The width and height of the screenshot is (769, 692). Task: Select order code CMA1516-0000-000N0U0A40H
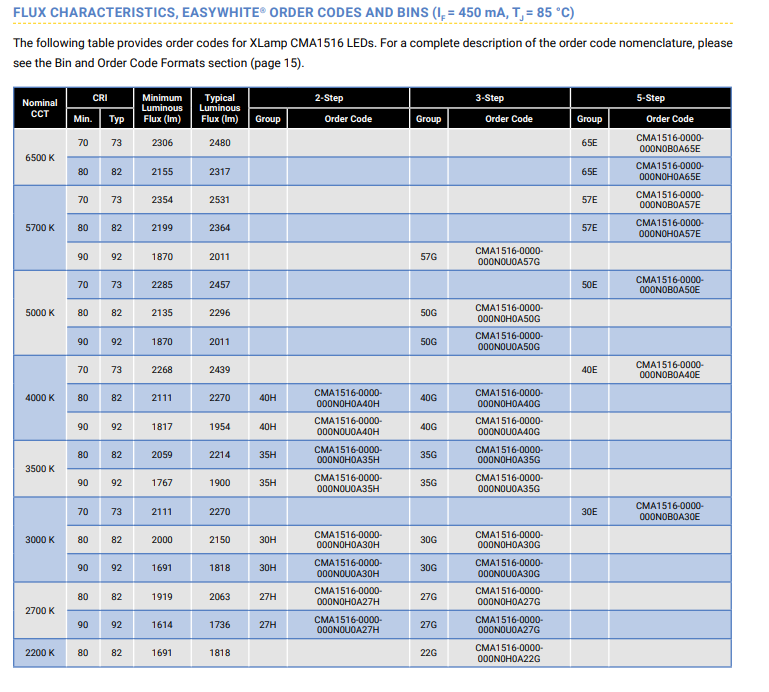pos(348,426)
